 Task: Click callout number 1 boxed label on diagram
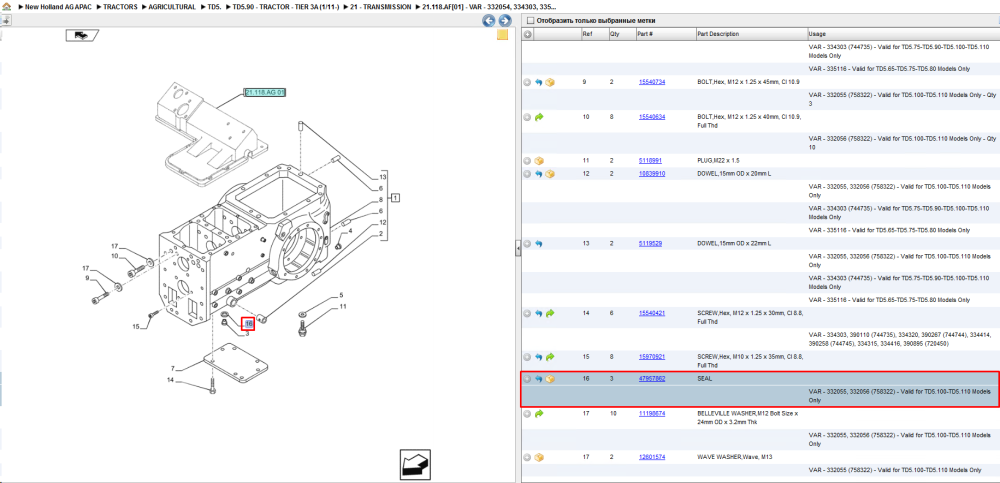coord(396,197)
